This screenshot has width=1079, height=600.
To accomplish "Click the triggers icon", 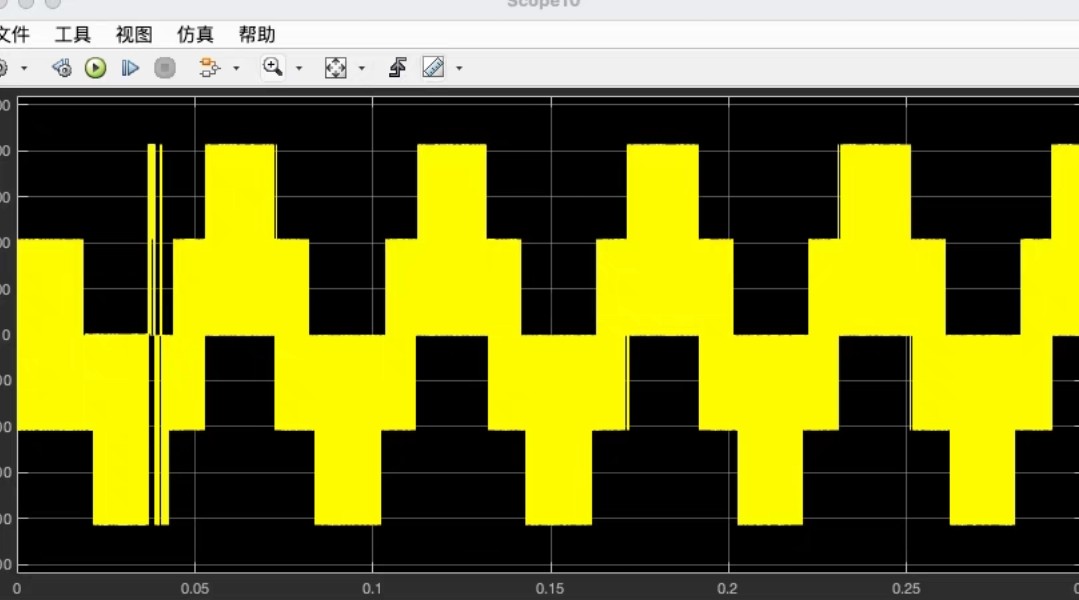I will pyautogui.click(x=397, y=67).
